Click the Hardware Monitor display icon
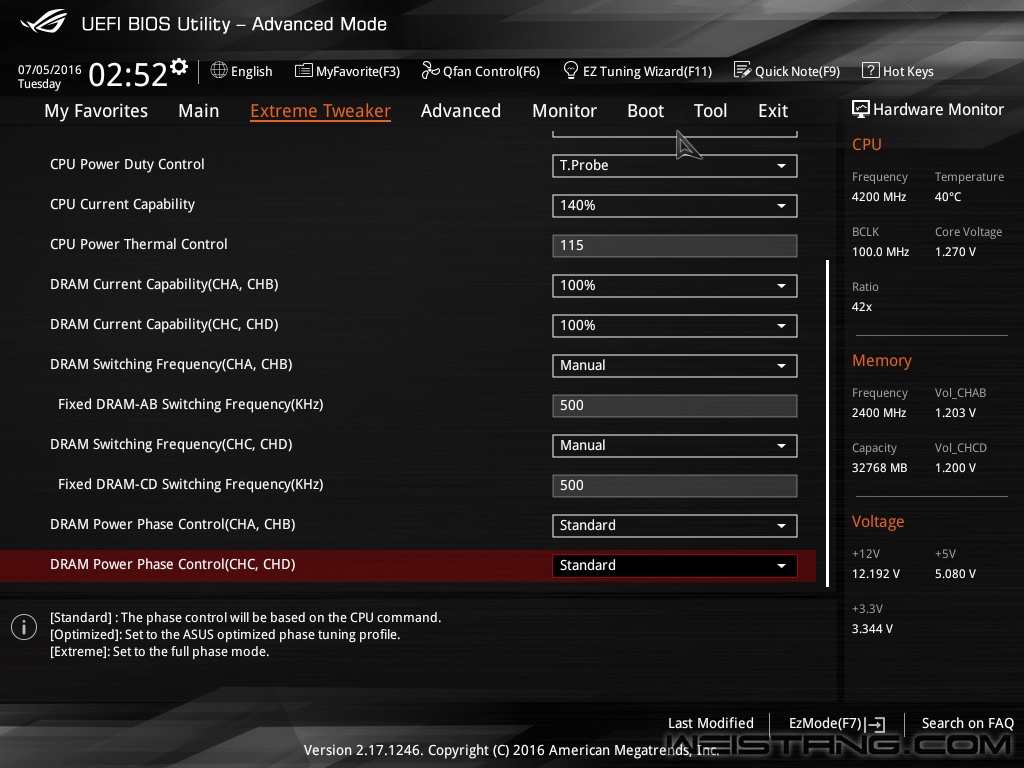The image size is (1024, 768). click(861, 109)
